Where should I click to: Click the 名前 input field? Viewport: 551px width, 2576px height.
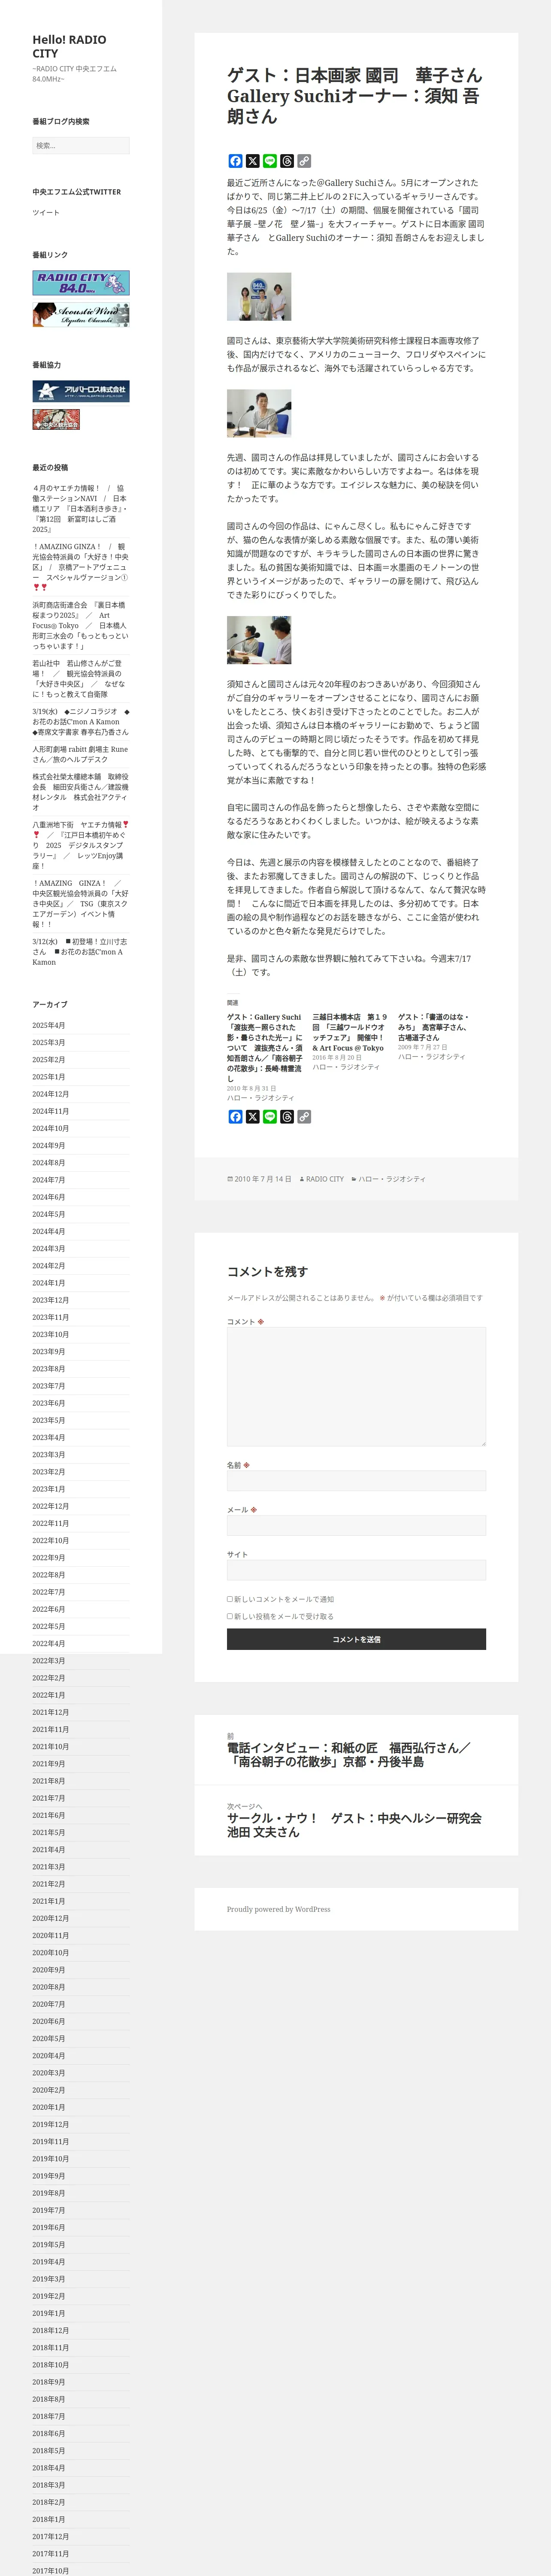(356, 1481)
